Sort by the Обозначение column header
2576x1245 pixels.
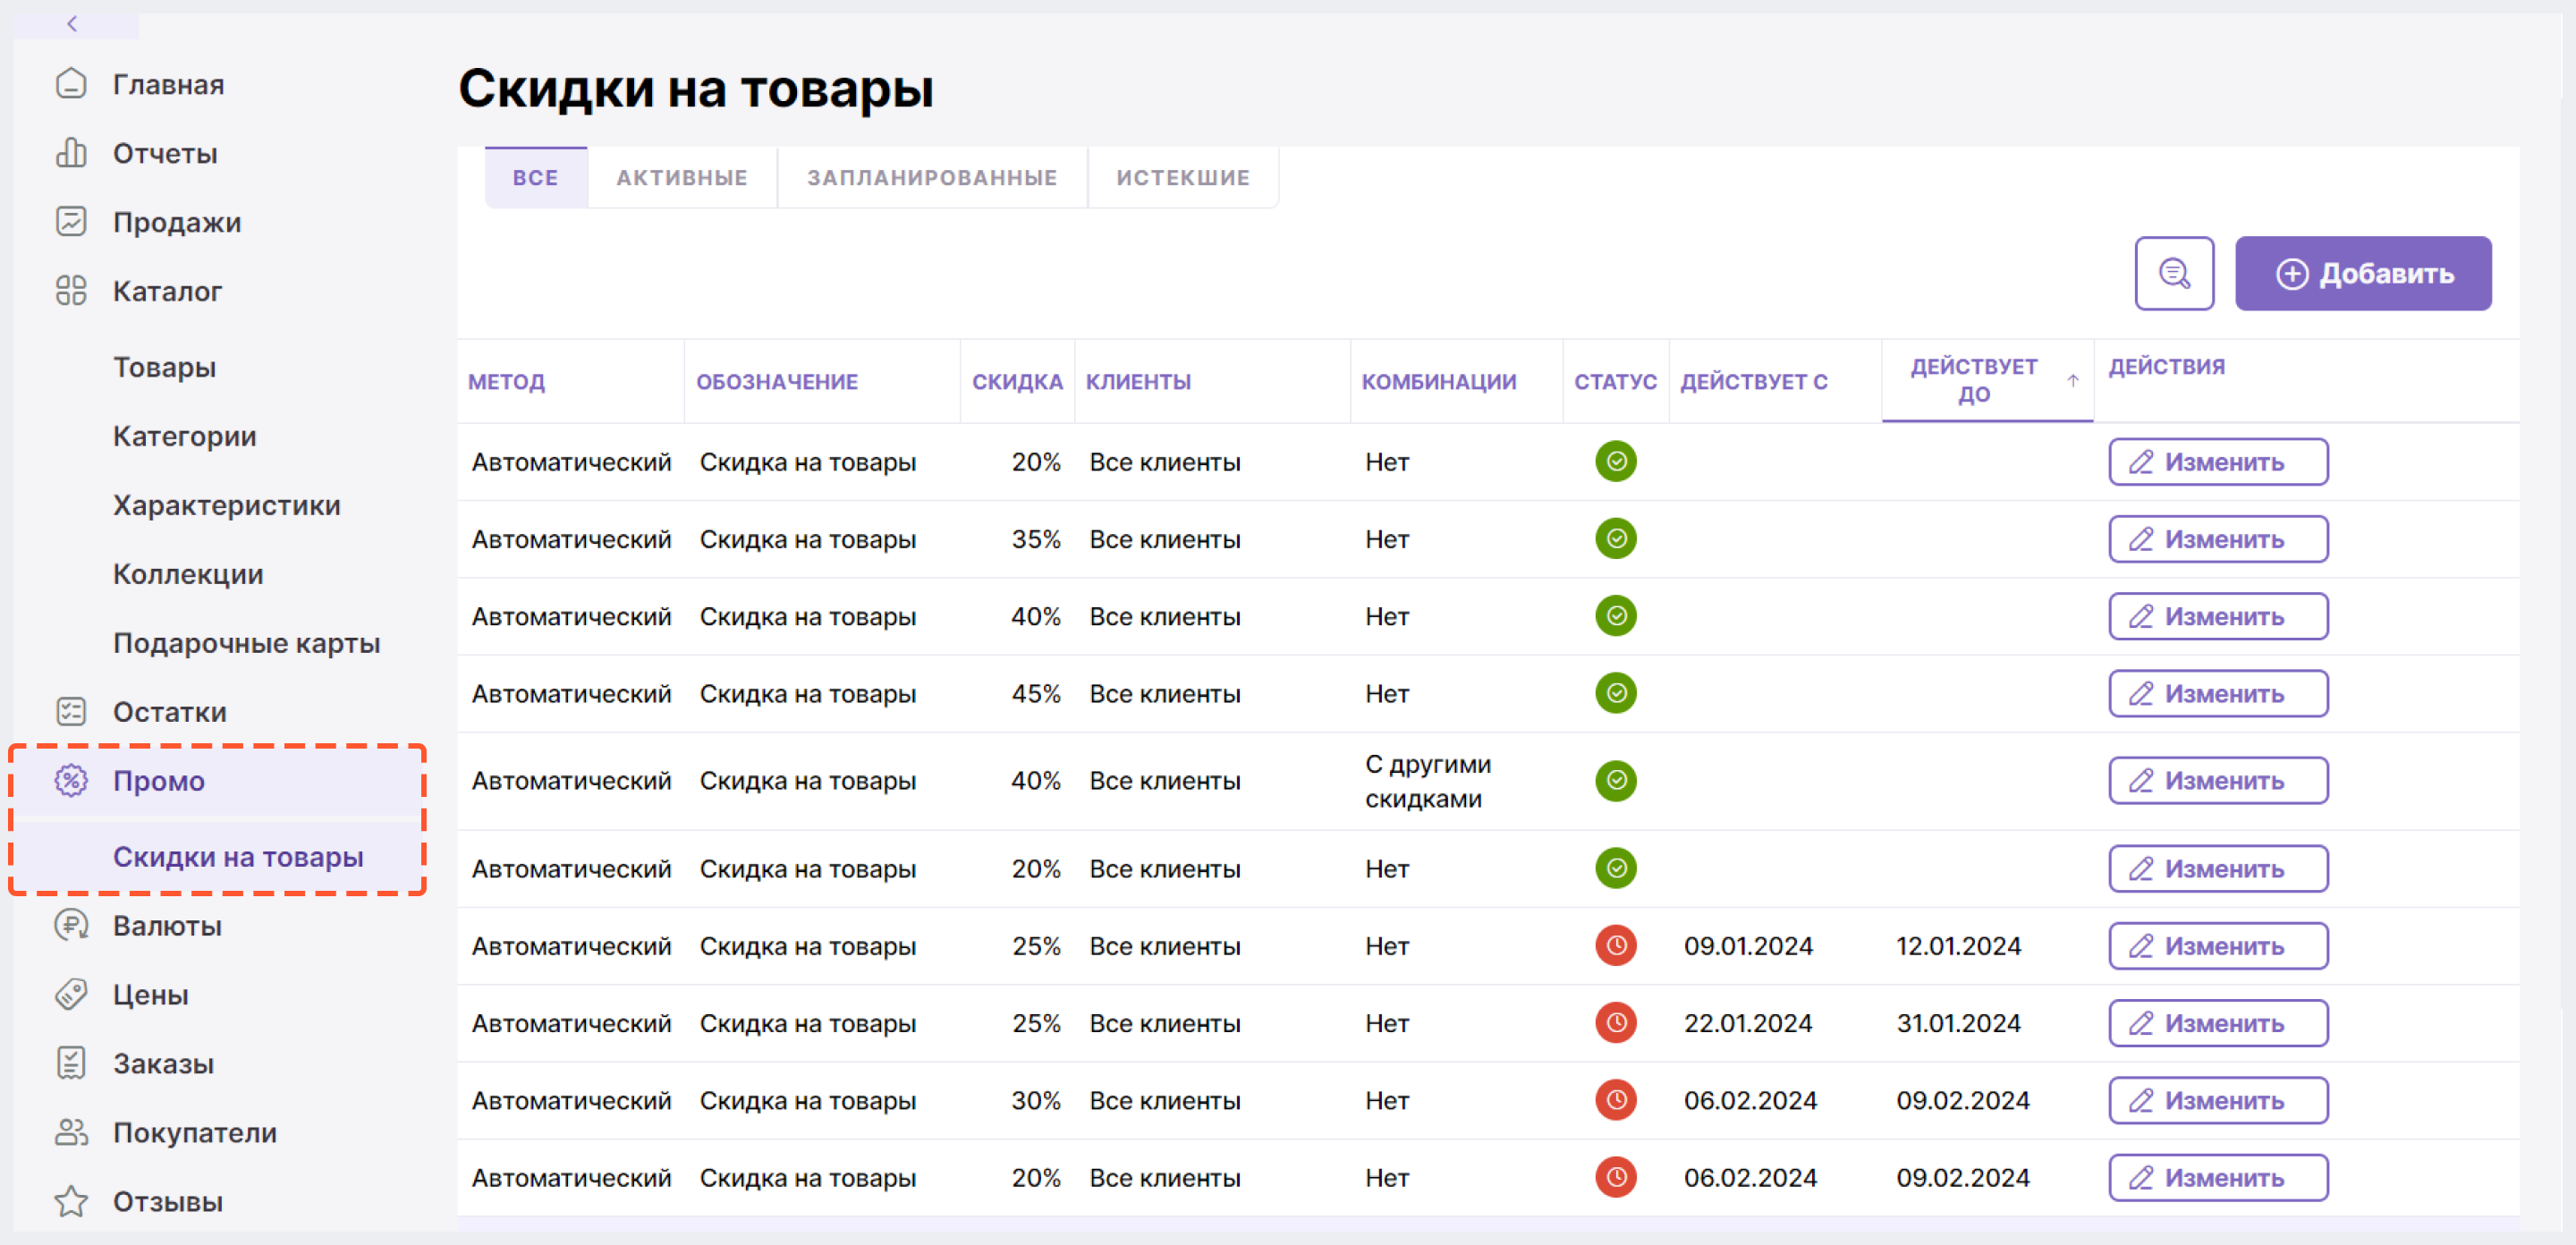(777, 381)
